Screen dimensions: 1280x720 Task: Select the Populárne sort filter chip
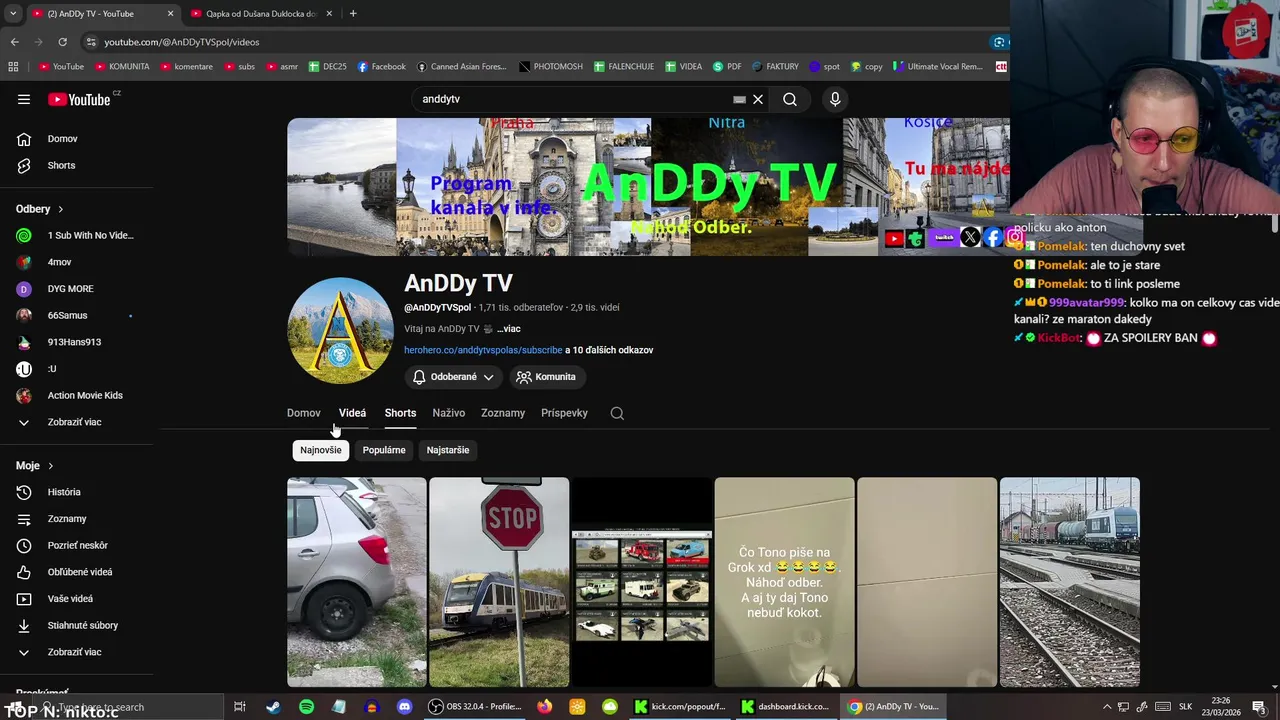[384, 450]
